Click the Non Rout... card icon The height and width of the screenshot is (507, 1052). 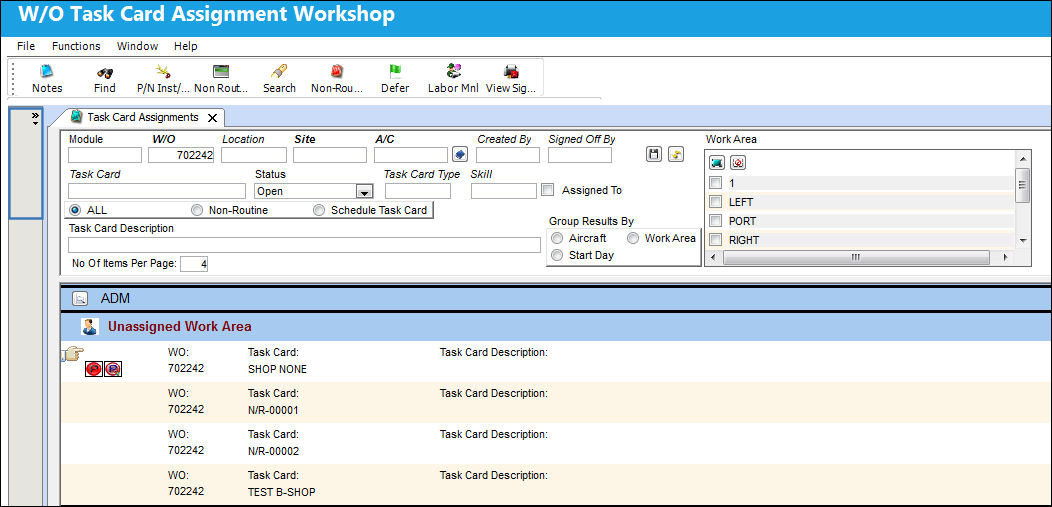pos(221,72)
